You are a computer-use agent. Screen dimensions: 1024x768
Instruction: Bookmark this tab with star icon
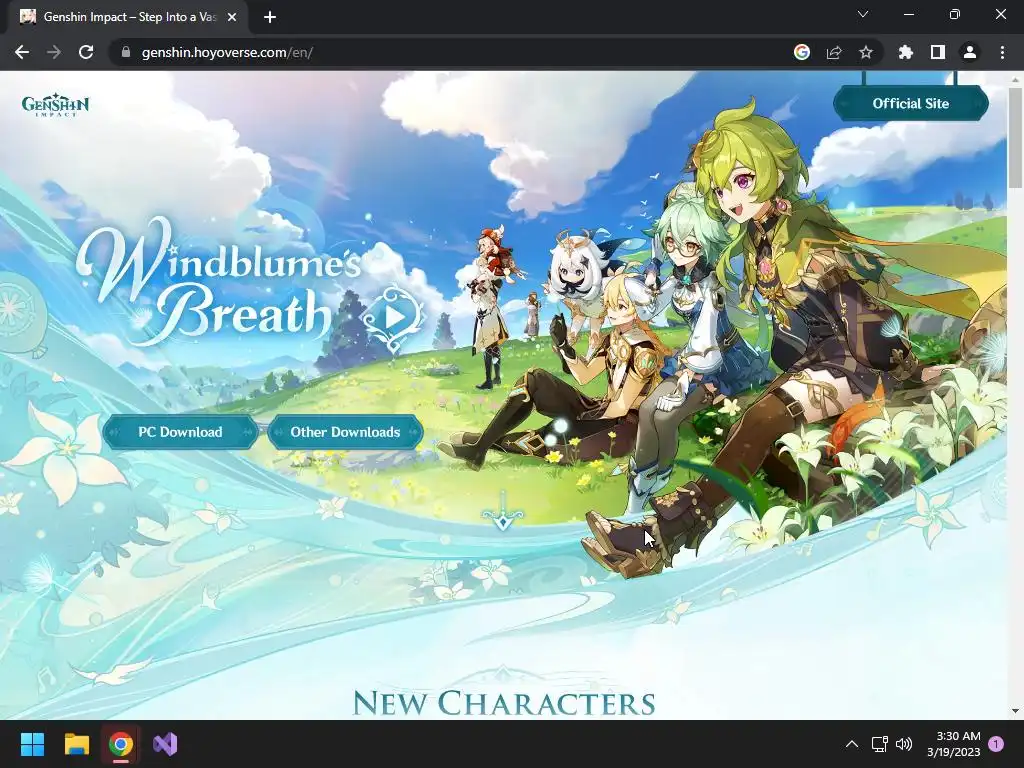[866, 52]
